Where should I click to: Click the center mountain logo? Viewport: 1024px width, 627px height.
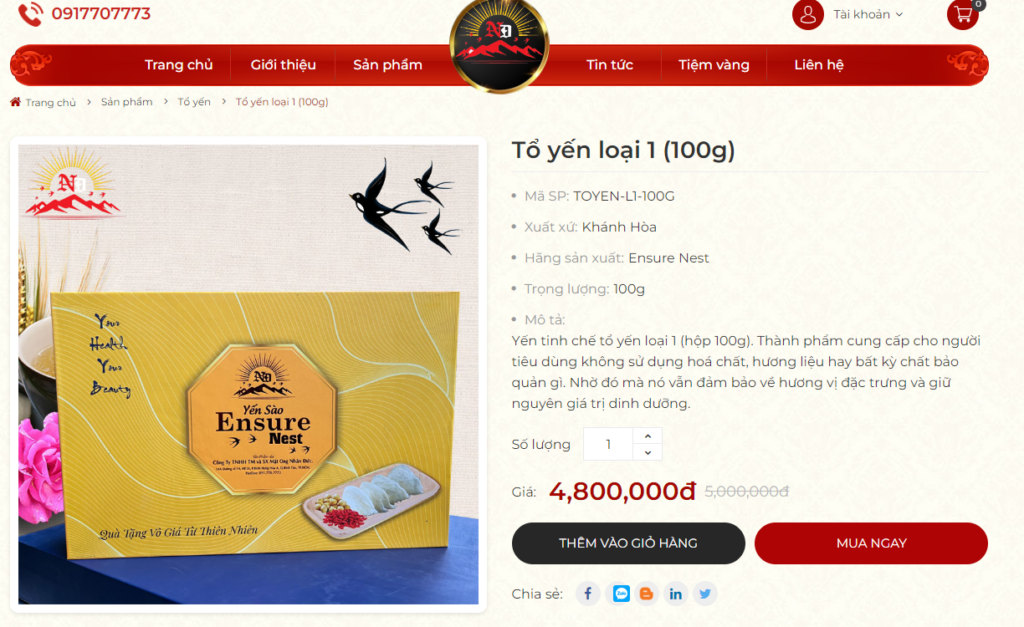coord(500,44)
